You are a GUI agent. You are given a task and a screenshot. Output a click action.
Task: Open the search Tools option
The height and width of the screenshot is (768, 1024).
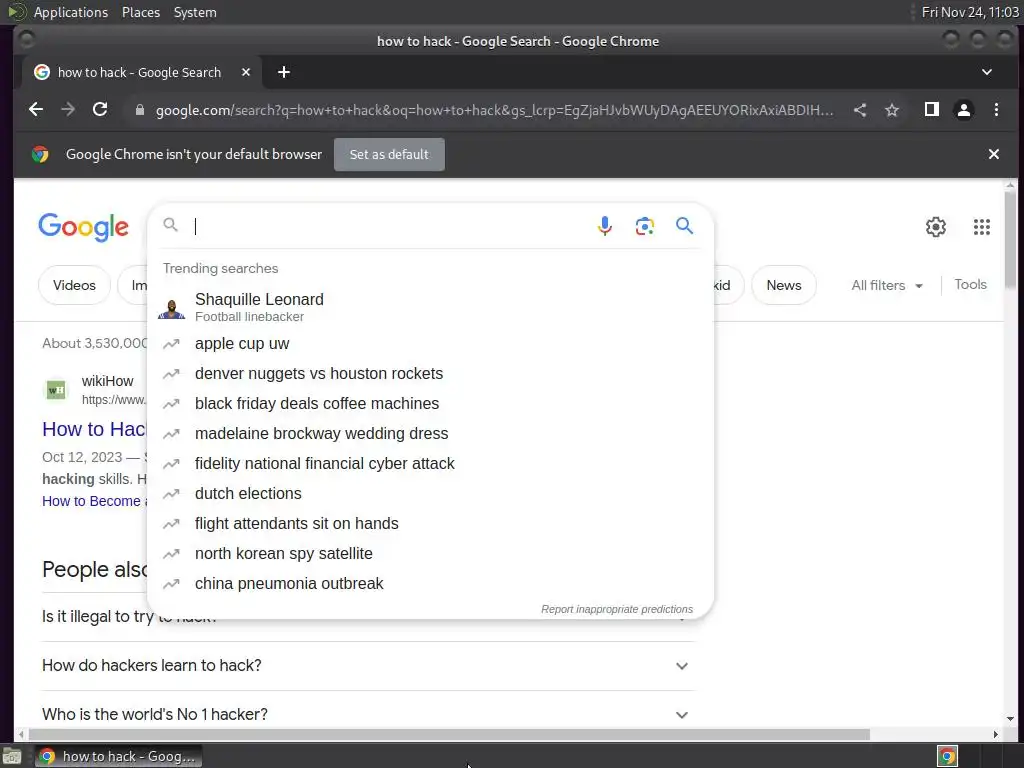click(970, 285)
